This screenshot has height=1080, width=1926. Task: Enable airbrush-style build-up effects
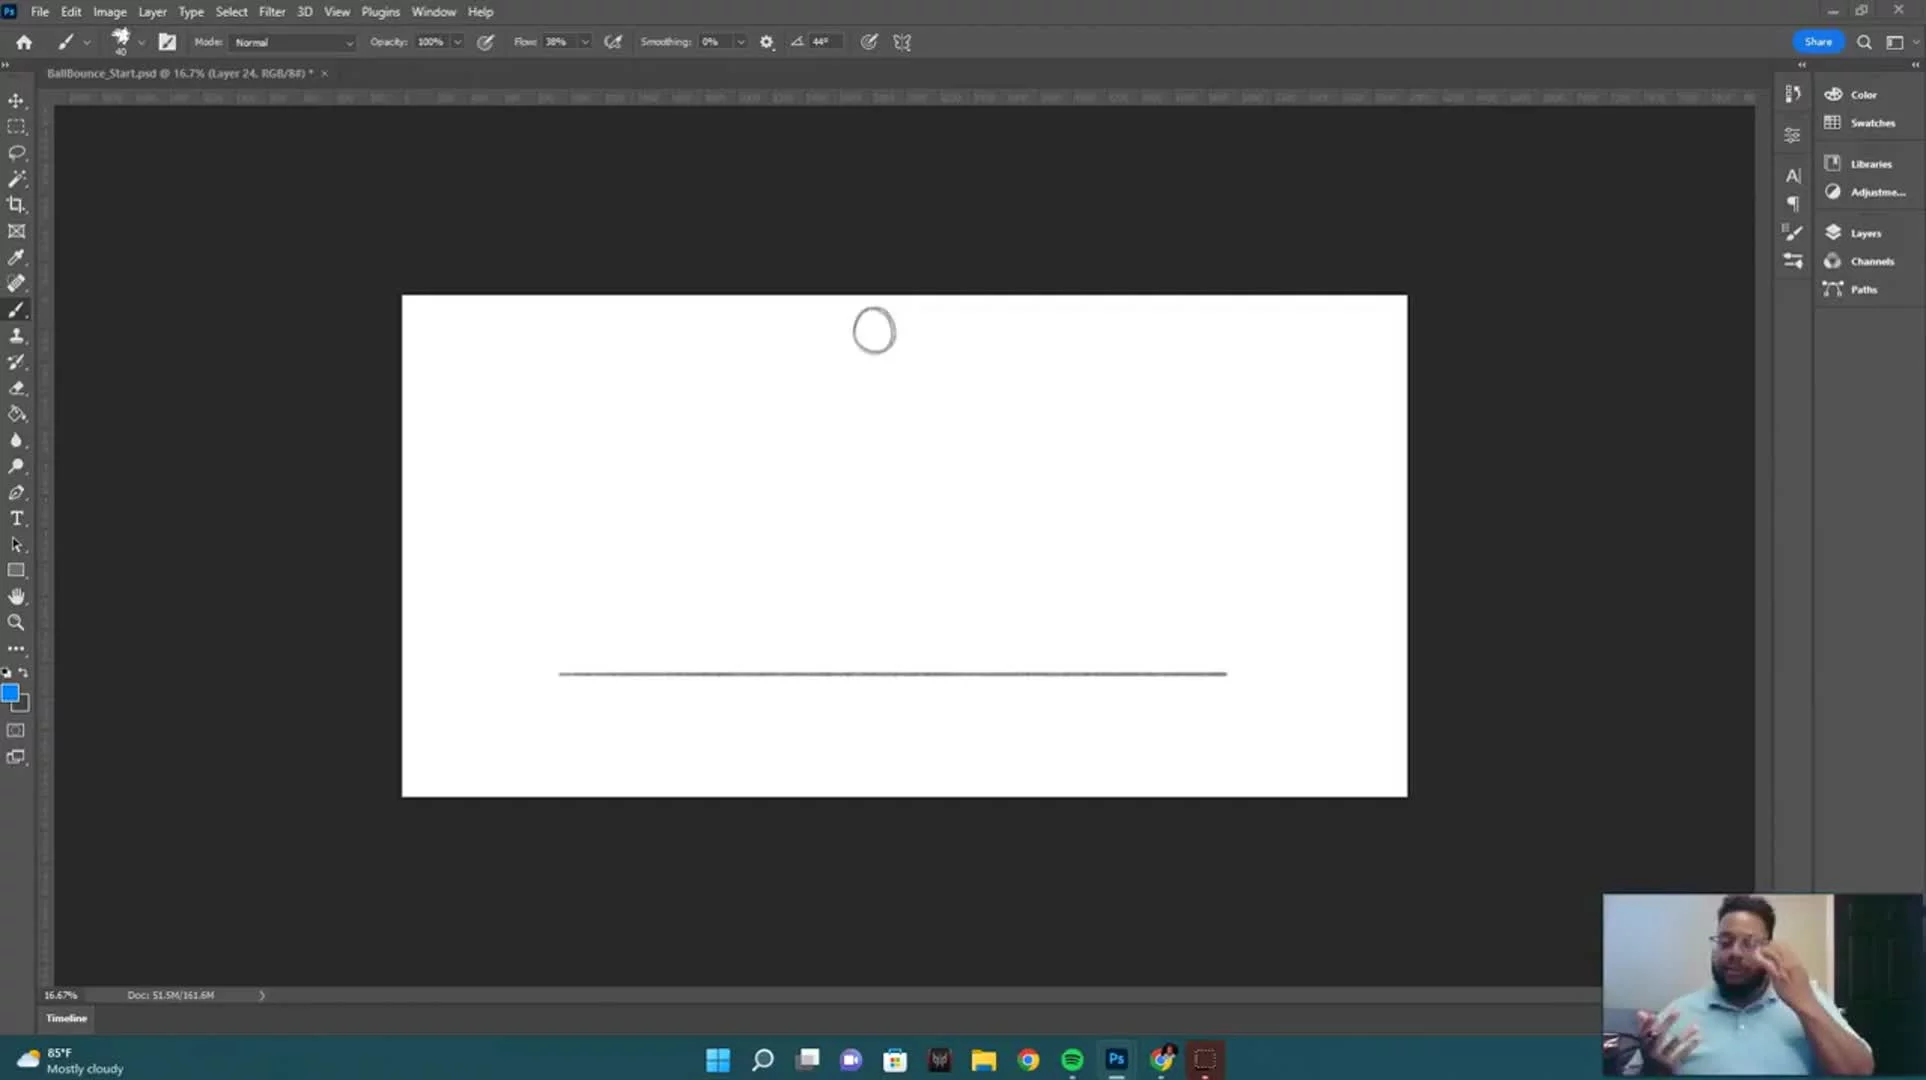pyautogui.click(x=613, y=42)
